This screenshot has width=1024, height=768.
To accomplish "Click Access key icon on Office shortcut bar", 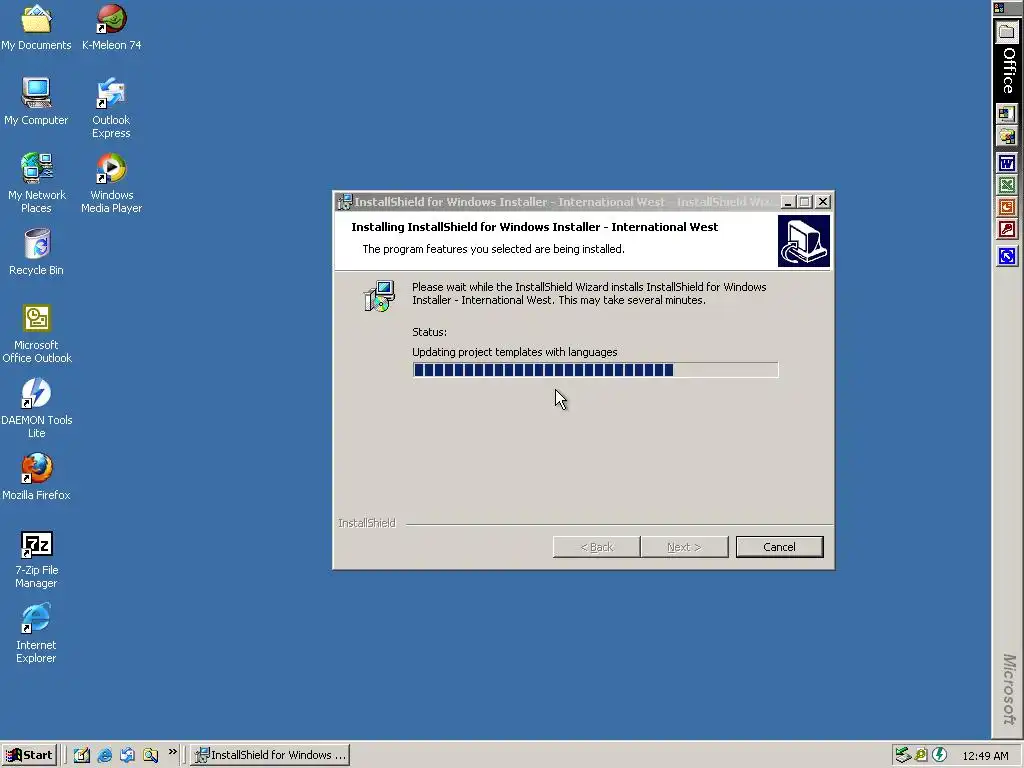I will (x=1006, y=230).
